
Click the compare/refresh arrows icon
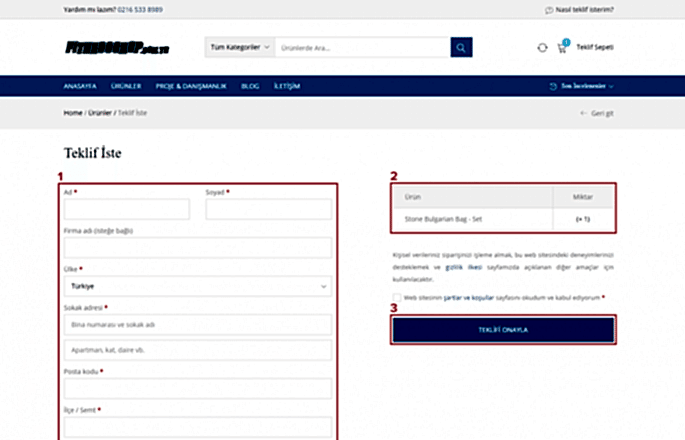click(x=542, y=47)
